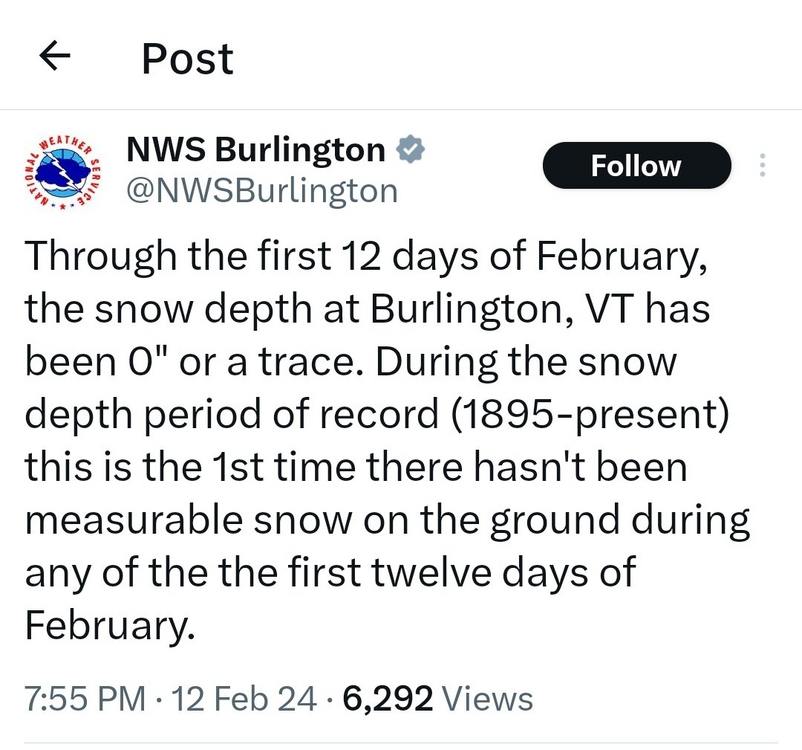Open the three-dot more options menu

click(x=763, y=166)
